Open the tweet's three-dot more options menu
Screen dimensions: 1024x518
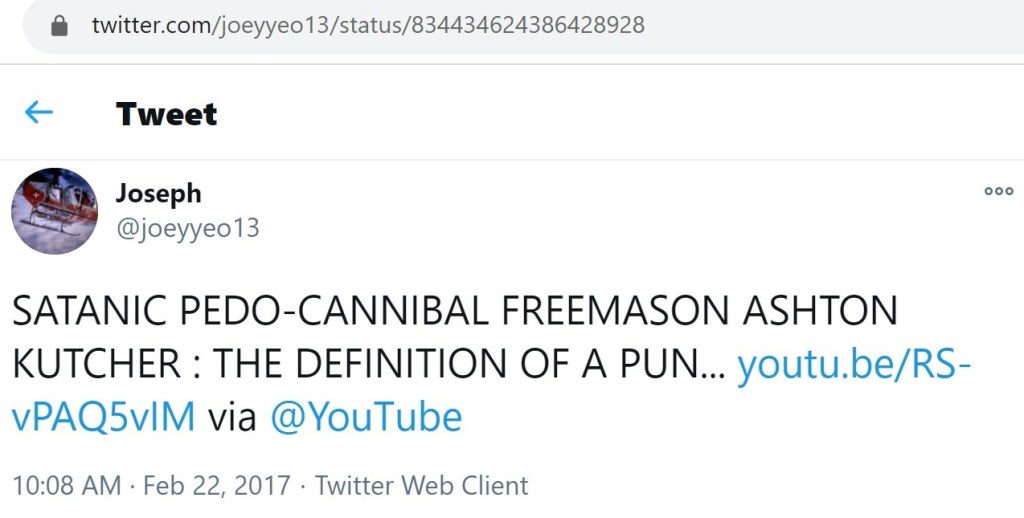pyautogui.click(x=998, y=192)
